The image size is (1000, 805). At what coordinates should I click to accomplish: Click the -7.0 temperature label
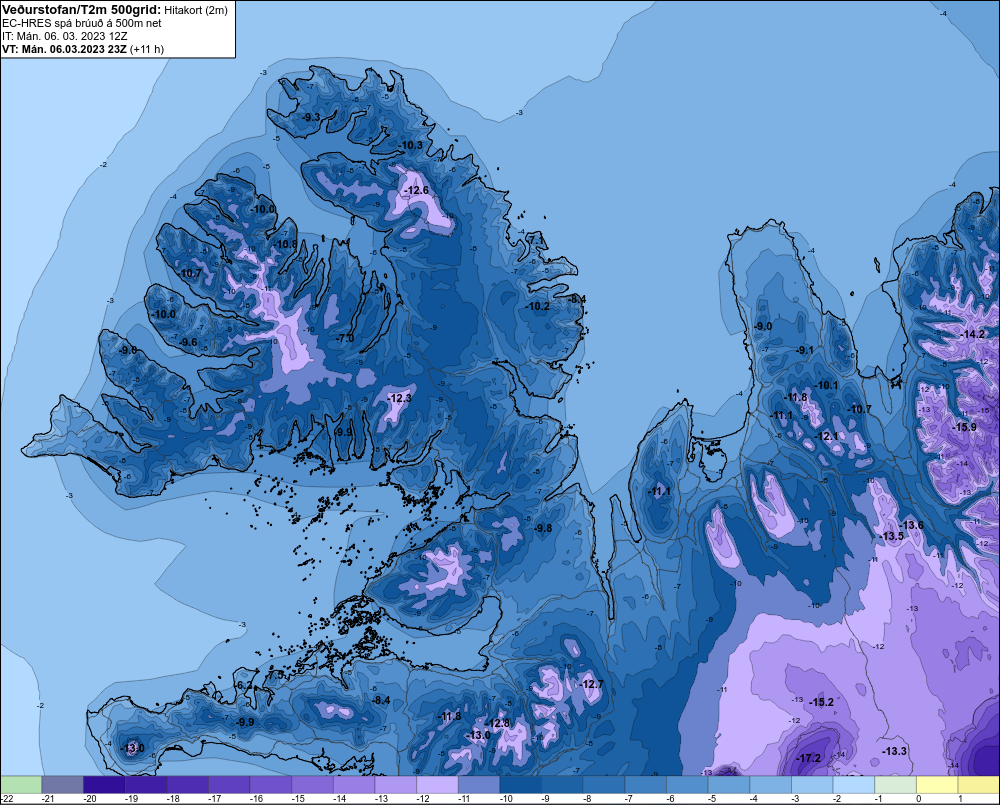(x=344, y=338)
